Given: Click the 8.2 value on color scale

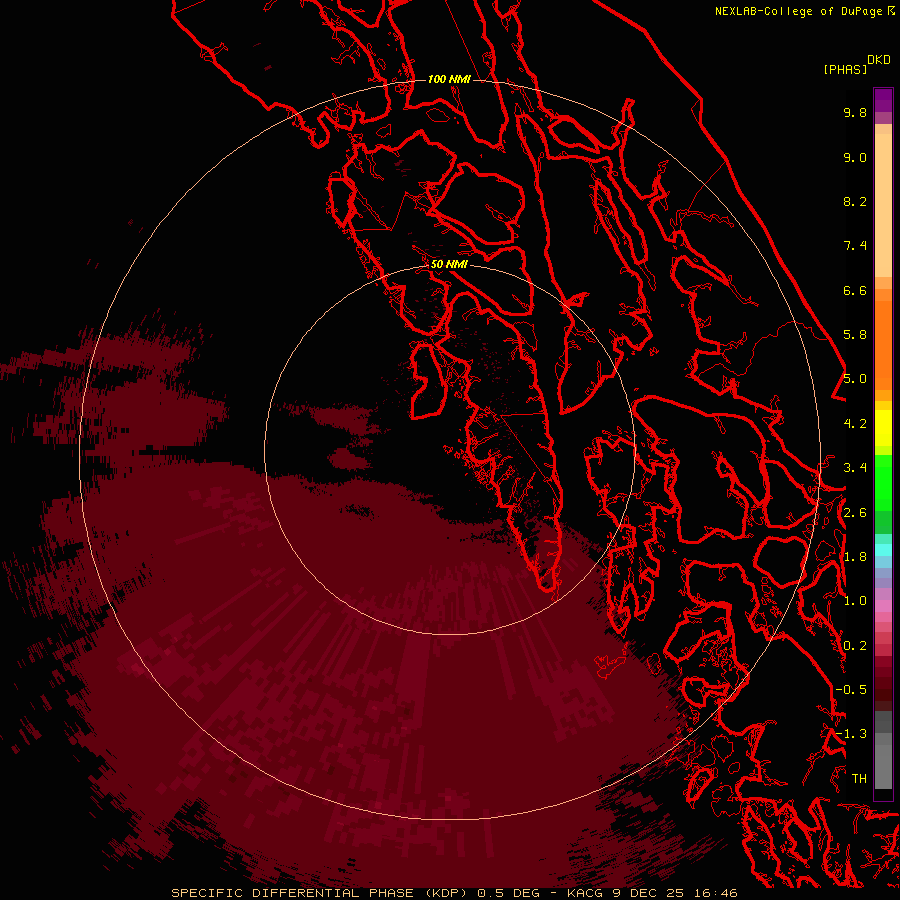Looking at the screenshot, I should coord(855,201).
